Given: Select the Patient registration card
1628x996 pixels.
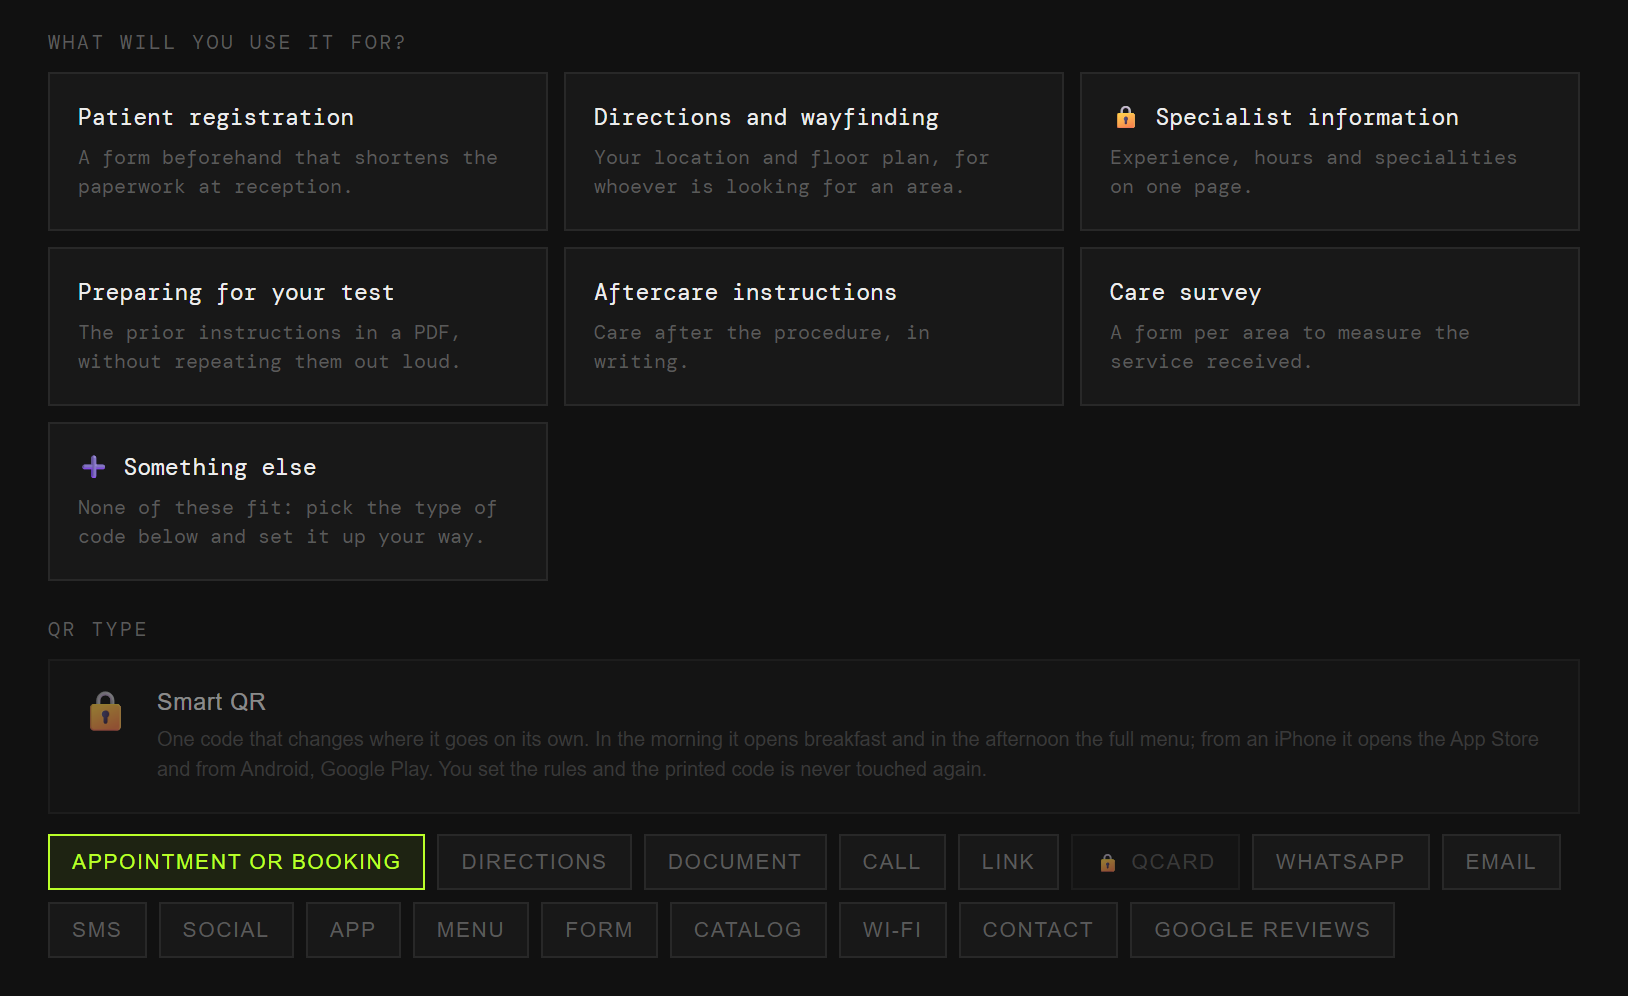Looking at the screenshot, I should pos(298,151).
